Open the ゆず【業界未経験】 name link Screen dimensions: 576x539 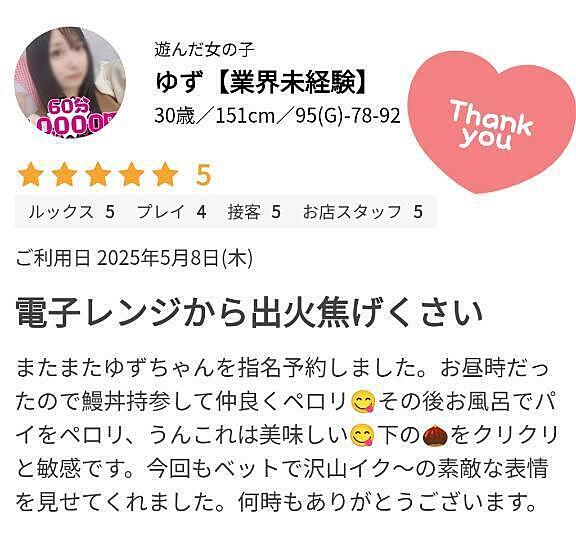261,82
